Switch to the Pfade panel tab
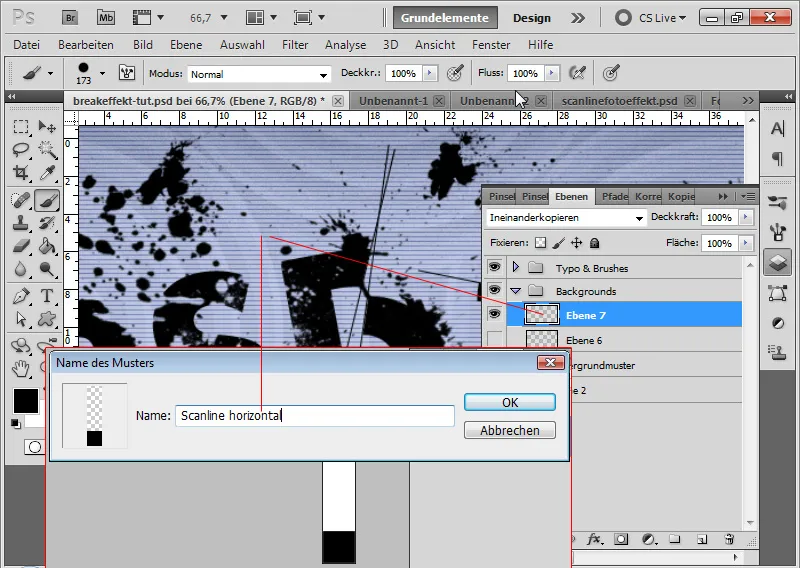The width and height of the screenshot is (800, 568). click(614, 196)
